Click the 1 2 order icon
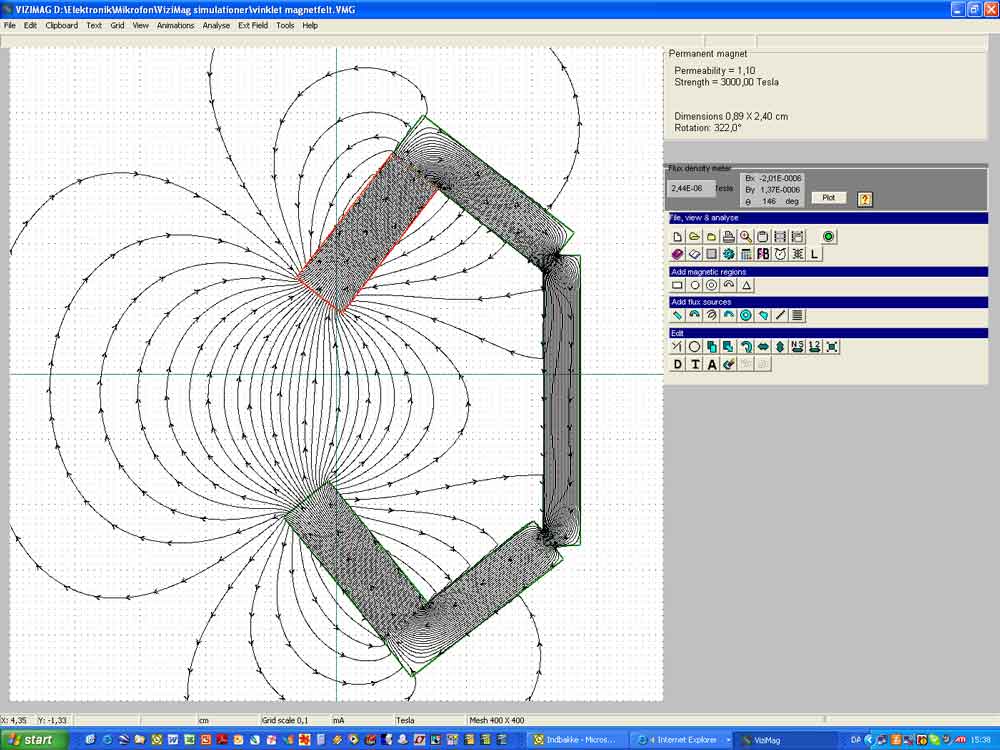The image size is (1000, 750). tap(814, 346)
